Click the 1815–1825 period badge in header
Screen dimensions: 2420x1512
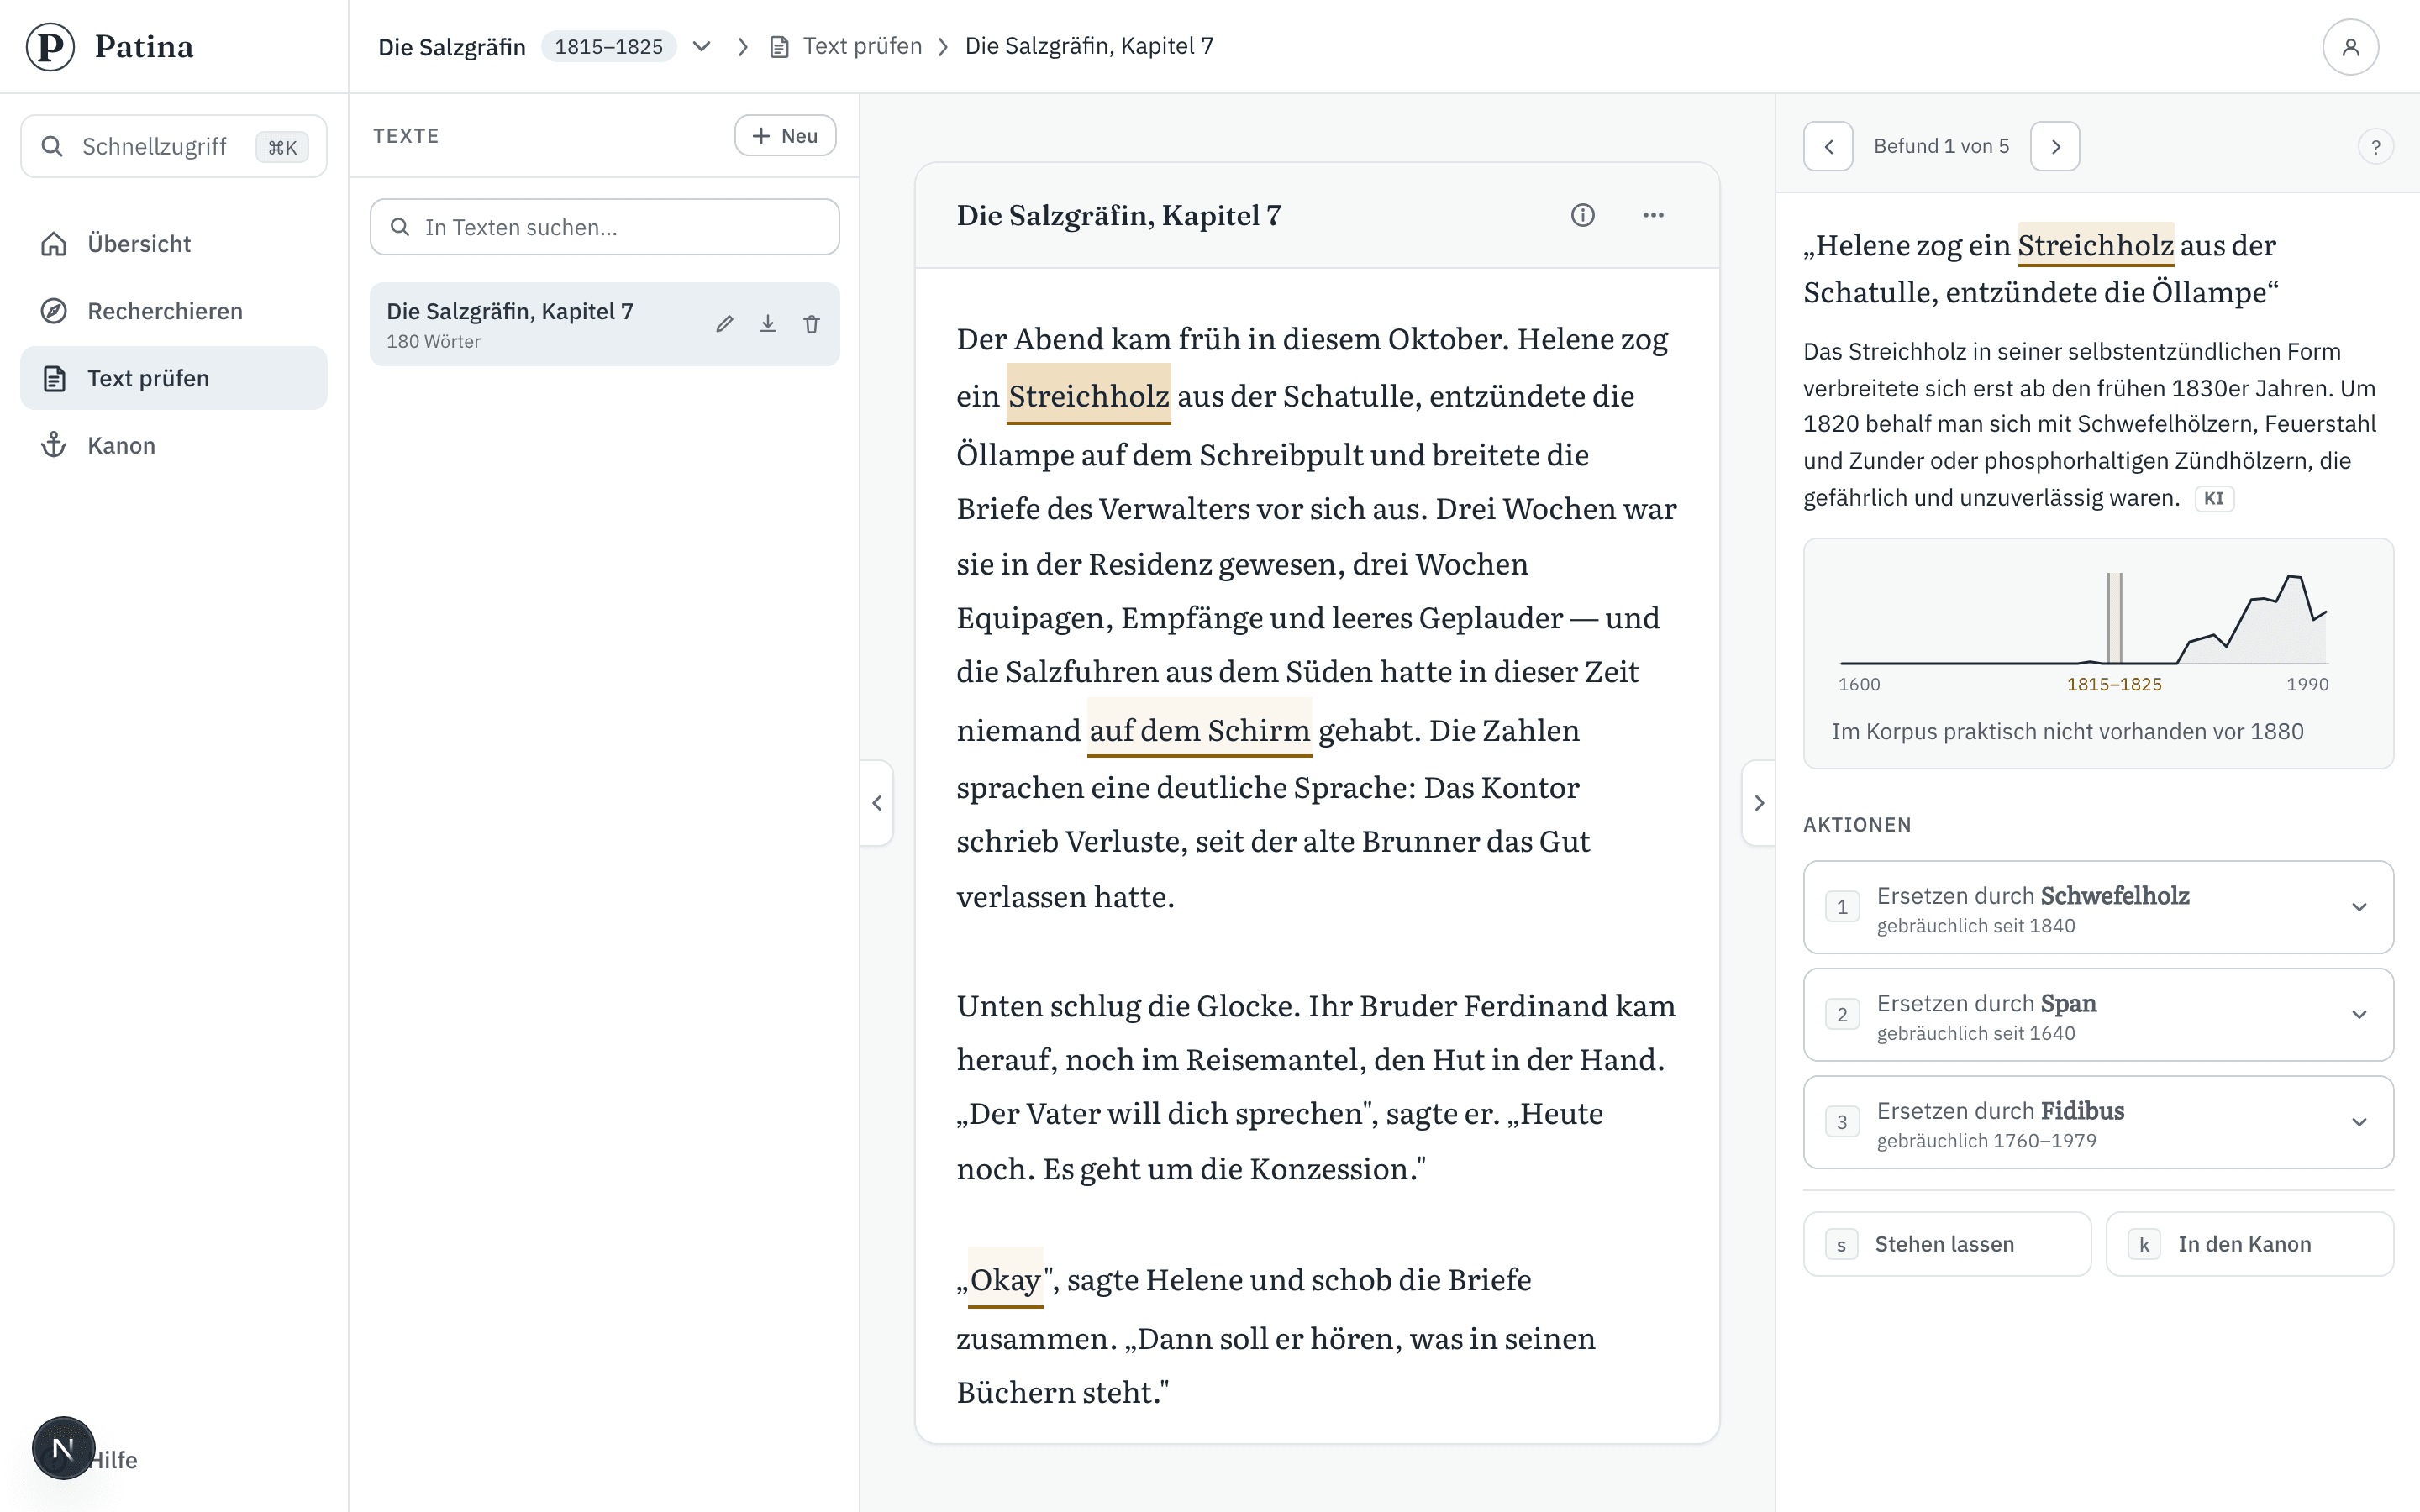(x=608, y=47)
